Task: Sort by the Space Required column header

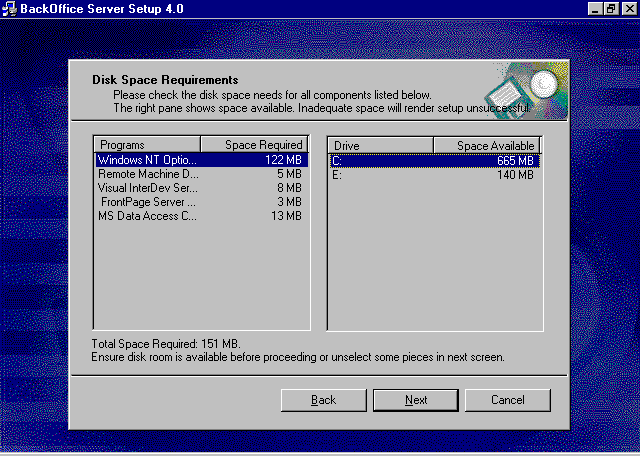Action: [x=254, y=145]
